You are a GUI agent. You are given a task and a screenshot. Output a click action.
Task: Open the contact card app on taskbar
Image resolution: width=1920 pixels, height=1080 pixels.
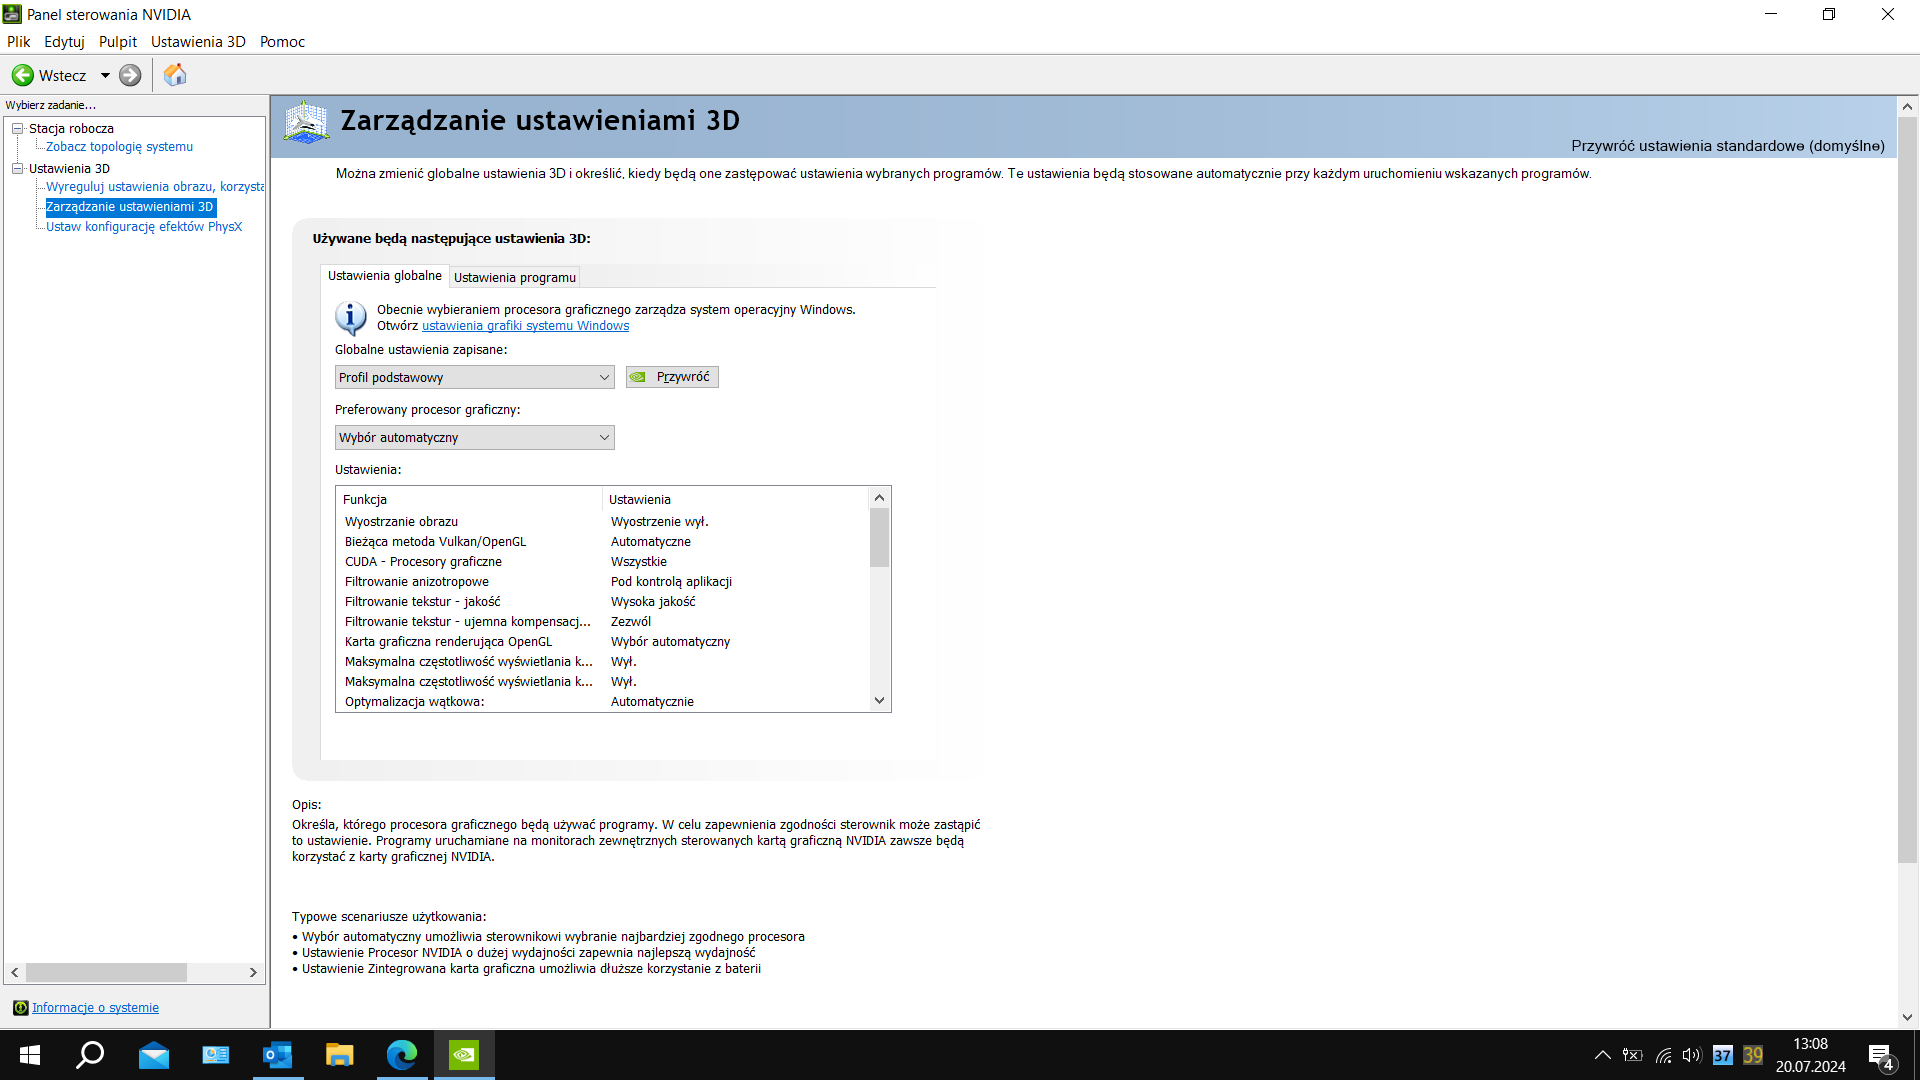pyautogui.click(x=215, y=1055)
